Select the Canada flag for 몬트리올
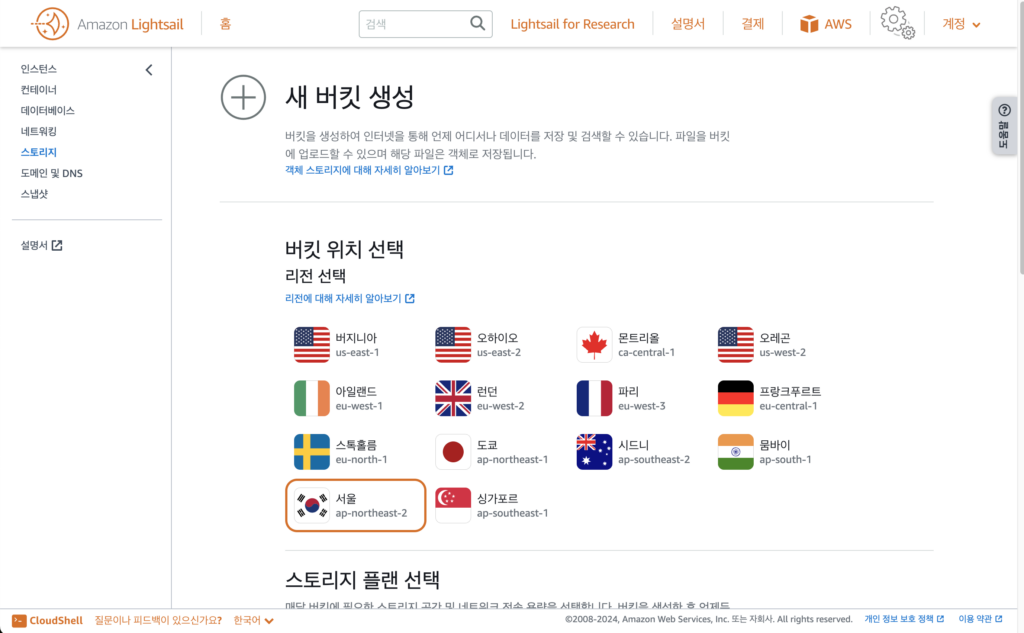This screenshot has height=633, width=1024. coord(594,345)
